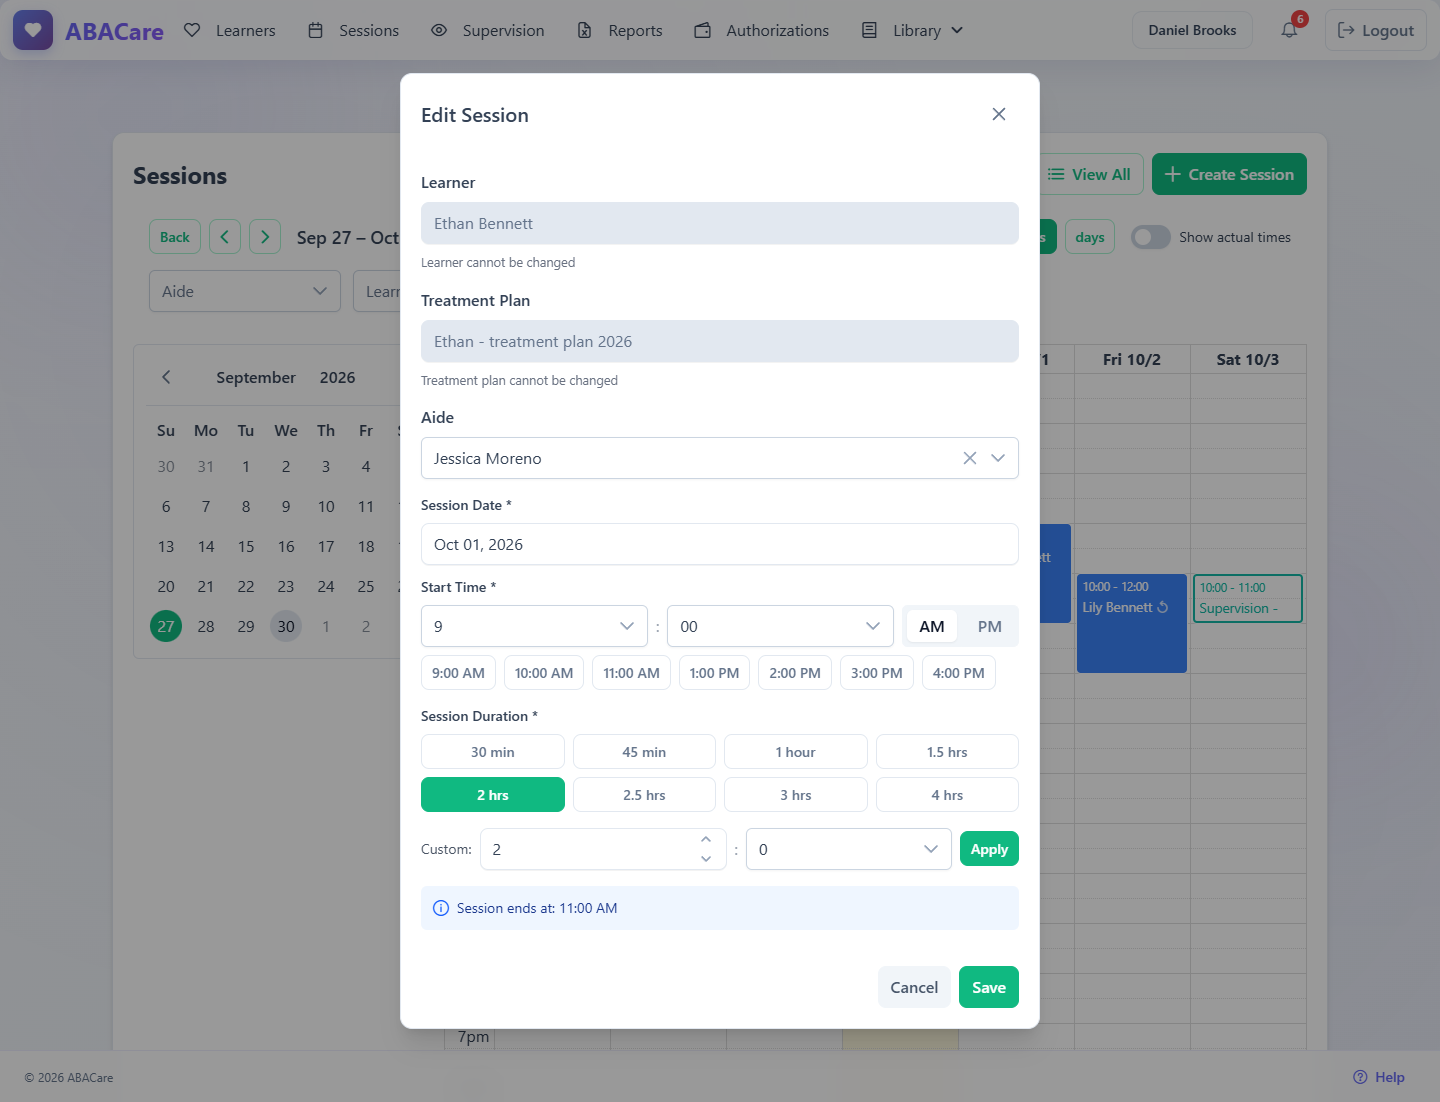Viewport: 1440px width, 1102px height.
Task: Go to previous week with left chevron
Action: tap(225, 237)
